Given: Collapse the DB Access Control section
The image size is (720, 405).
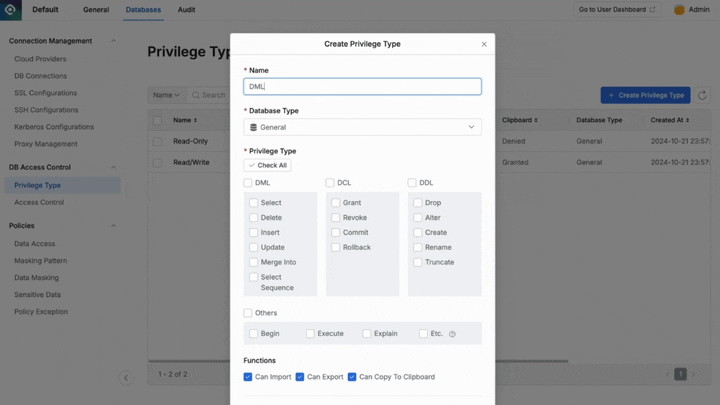Looking at the screenshot, I should [113, 167].
